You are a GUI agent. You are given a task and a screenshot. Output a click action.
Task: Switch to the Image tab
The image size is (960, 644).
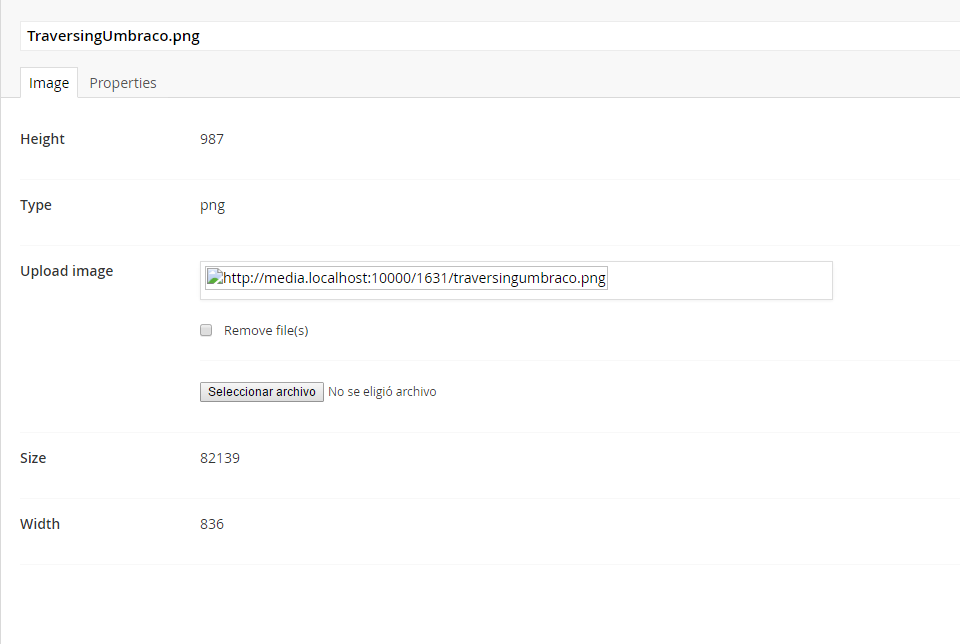pyautogui.click(x=49, y=83)
